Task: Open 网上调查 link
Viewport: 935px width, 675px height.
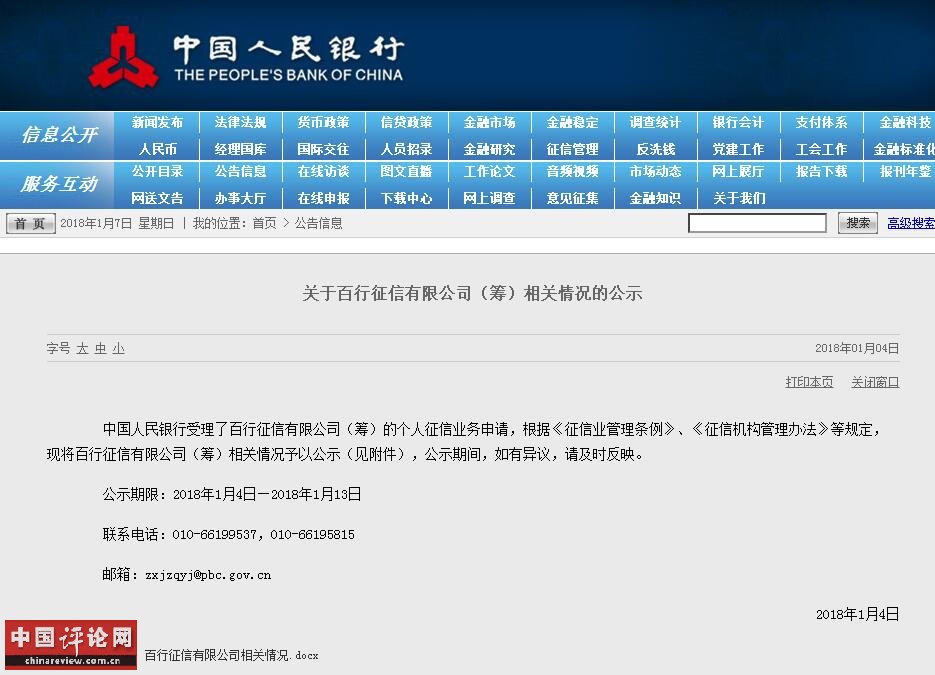Action: pyautogui.click(x=489, y=198)
